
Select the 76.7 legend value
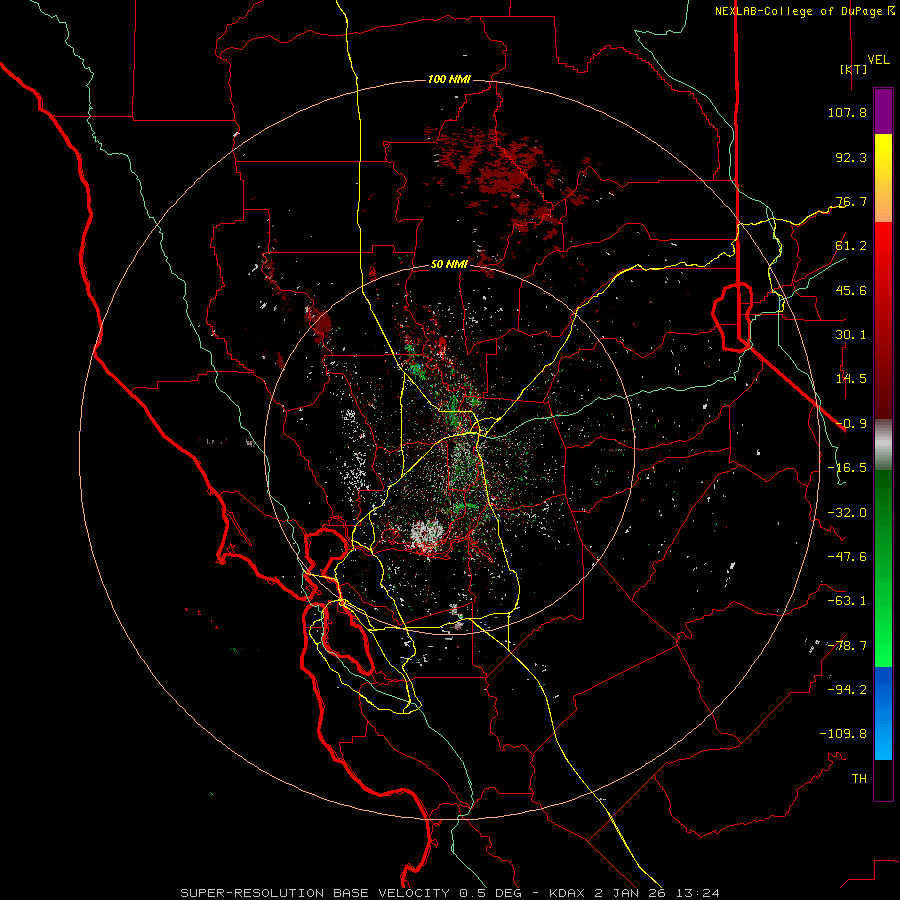coord(851,201)
